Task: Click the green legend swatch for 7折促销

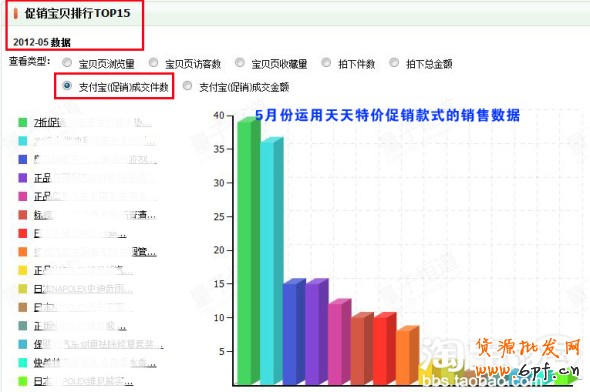Action: point(23,122)
